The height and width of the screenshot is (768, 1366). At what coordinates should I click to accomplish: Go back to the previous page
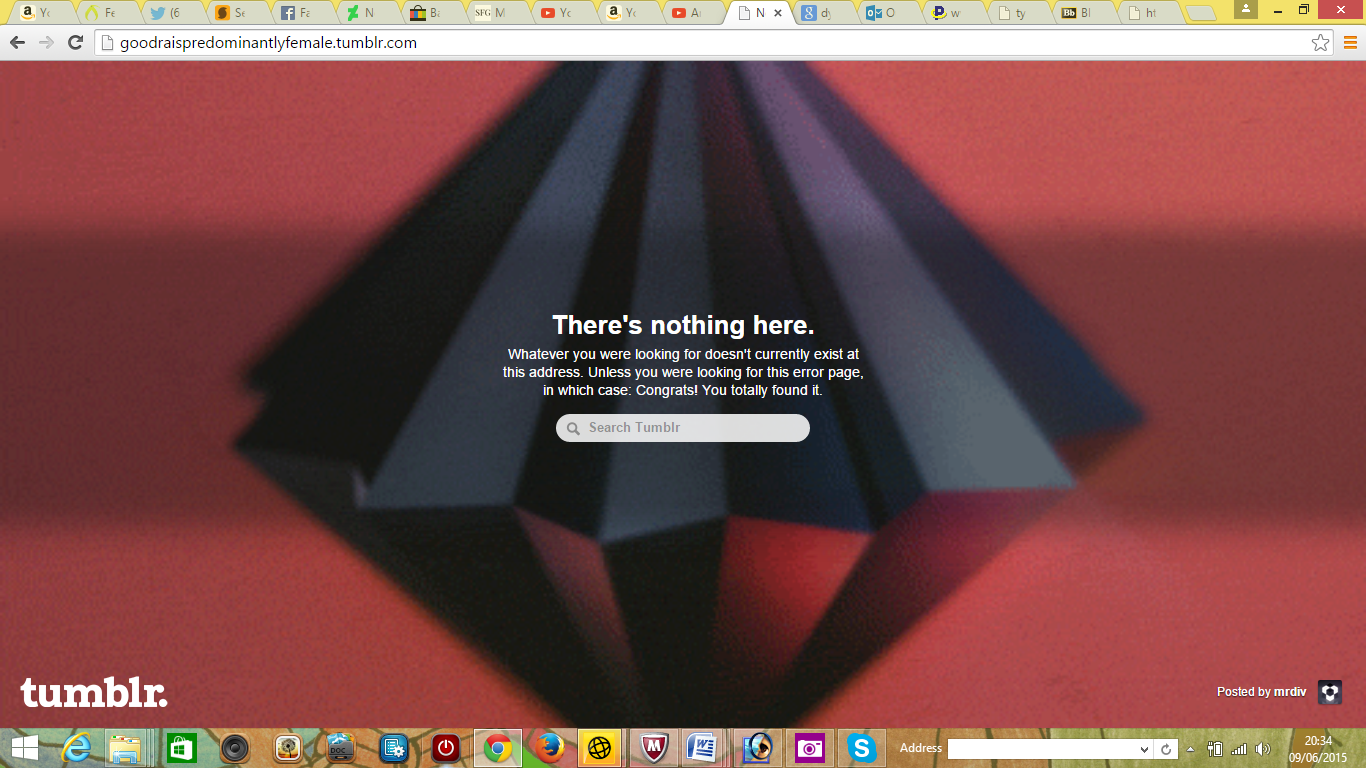(x=17, y=43)
